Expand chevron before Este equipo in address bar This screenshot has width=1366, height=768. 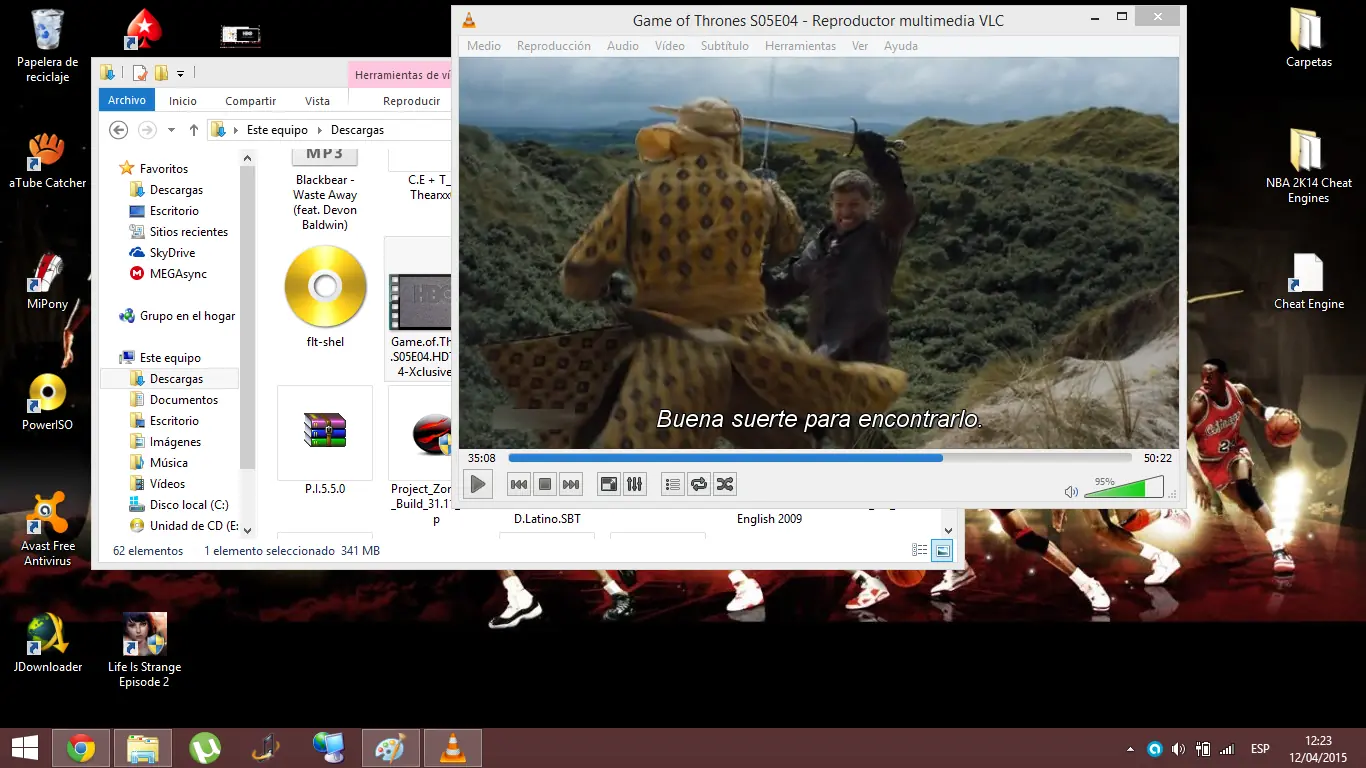point(236,130)
